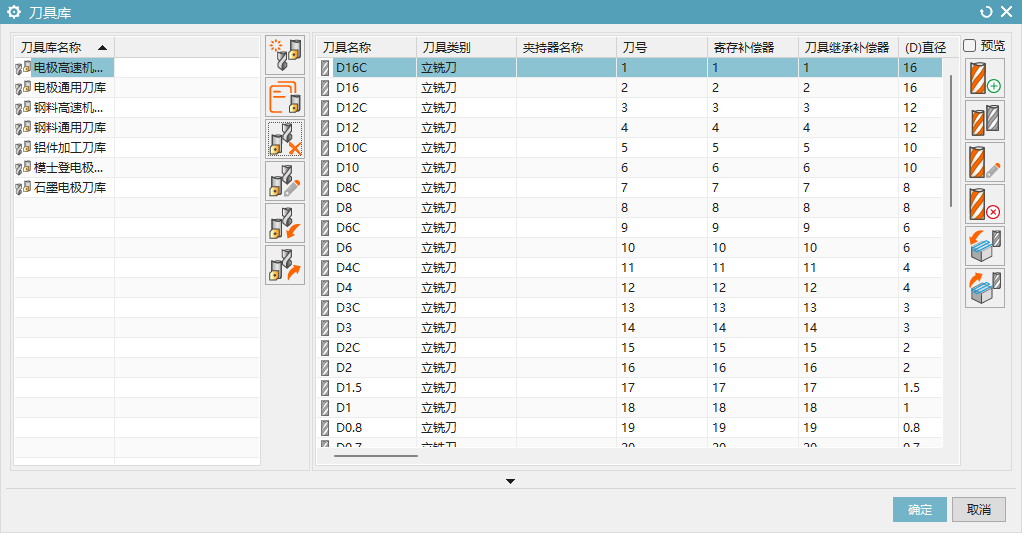Select the 铝件加工刀库 library
Viewport: 1022px width, 533px height.
[x=65, y=148]
